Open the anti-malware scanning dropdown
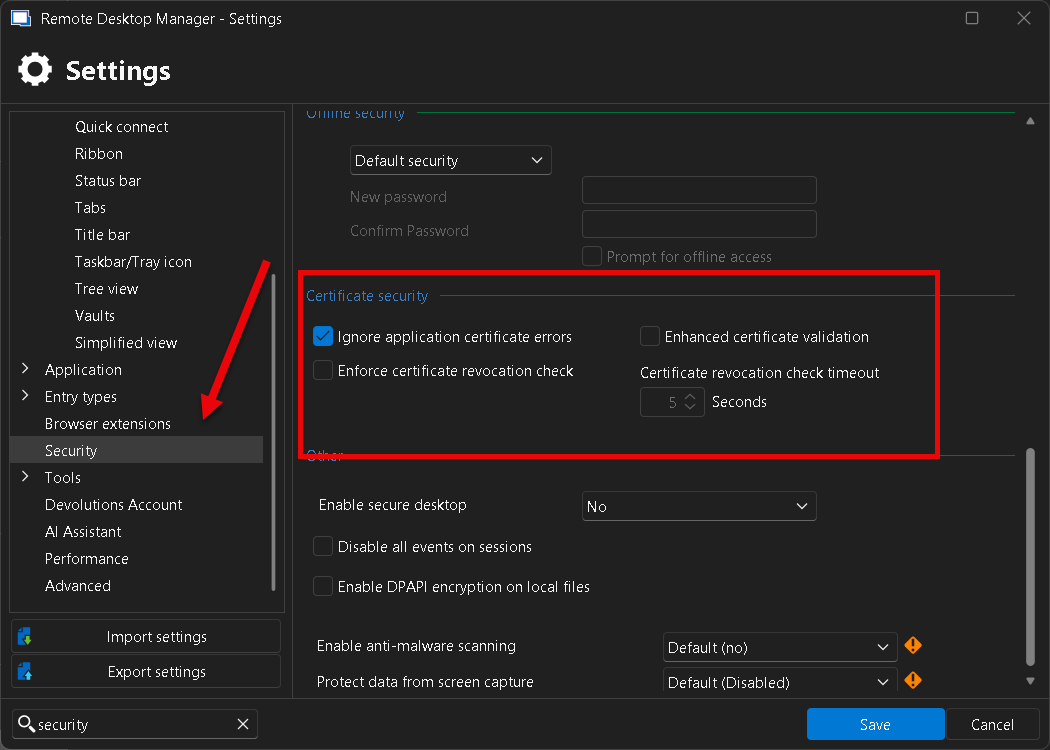The image size is (1050, 750). pos(780,648)
